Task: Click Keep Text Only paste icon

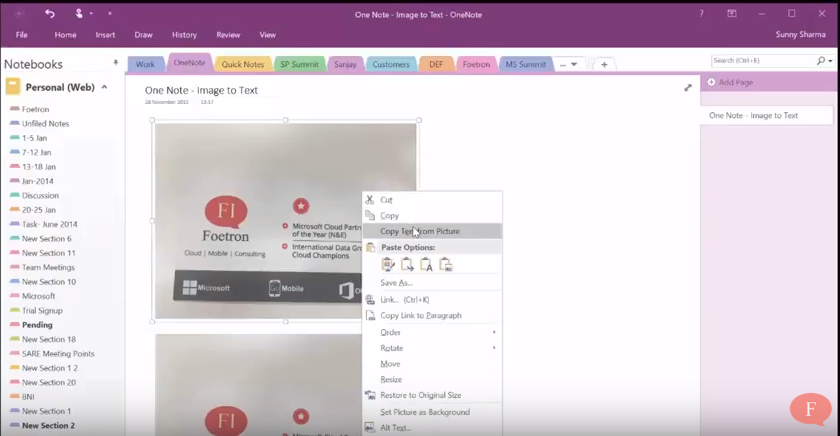Action: coord(426,265)
